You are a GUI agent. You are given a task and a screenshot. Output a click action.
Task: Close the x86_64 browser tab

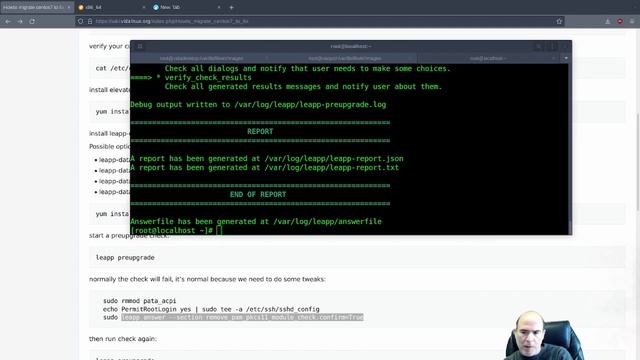click(144, 7)
